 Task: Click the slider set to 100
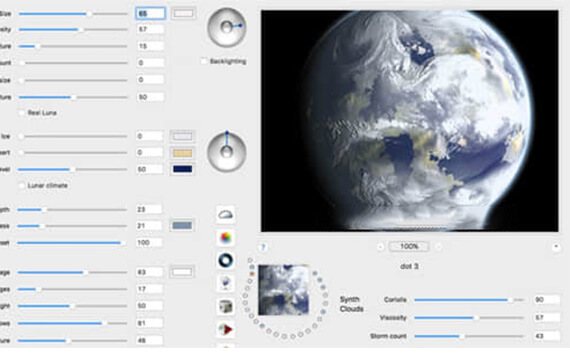coord(72,243)
